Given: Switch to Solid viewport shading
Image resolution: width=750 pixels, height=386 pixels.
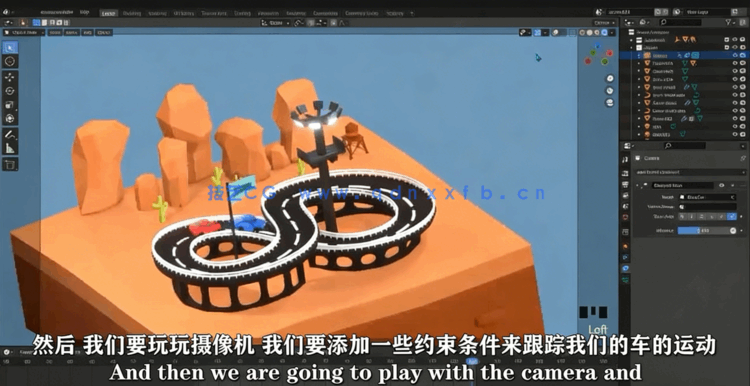Looking at the screenshot, I should click(589, 33).
